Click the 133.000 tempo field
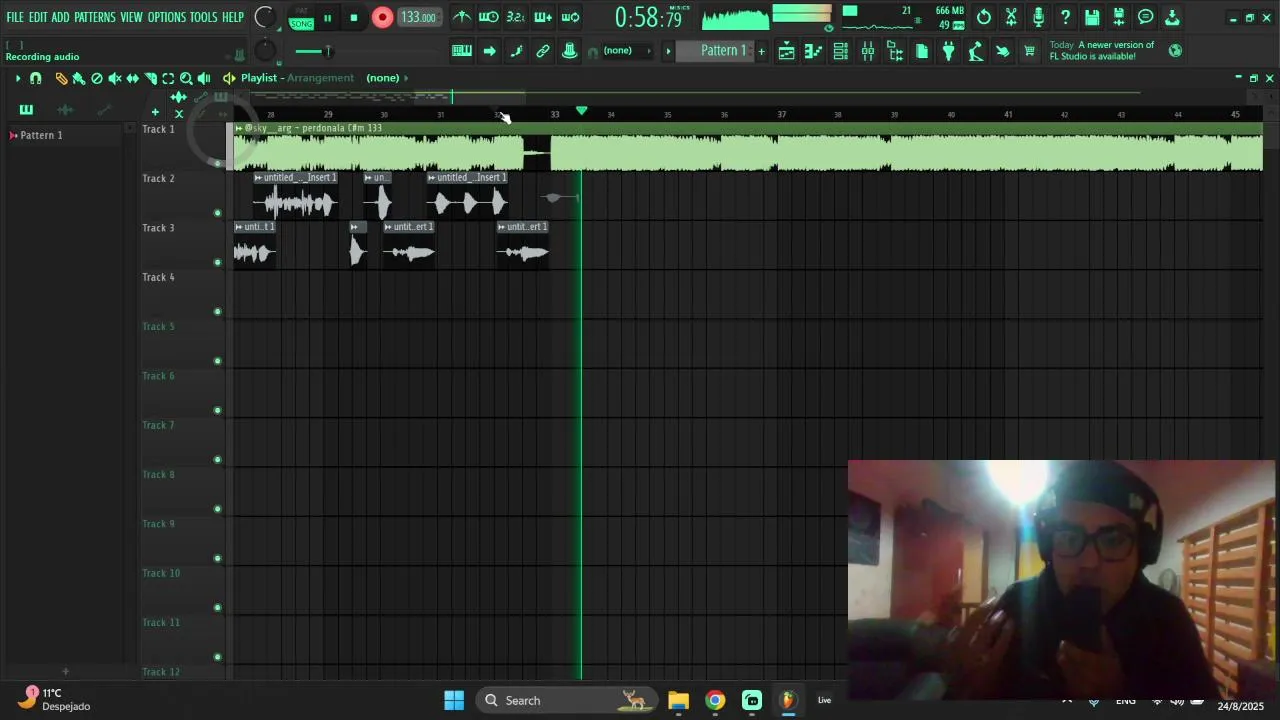This screenshot has width=1280, height=720. 418,17
